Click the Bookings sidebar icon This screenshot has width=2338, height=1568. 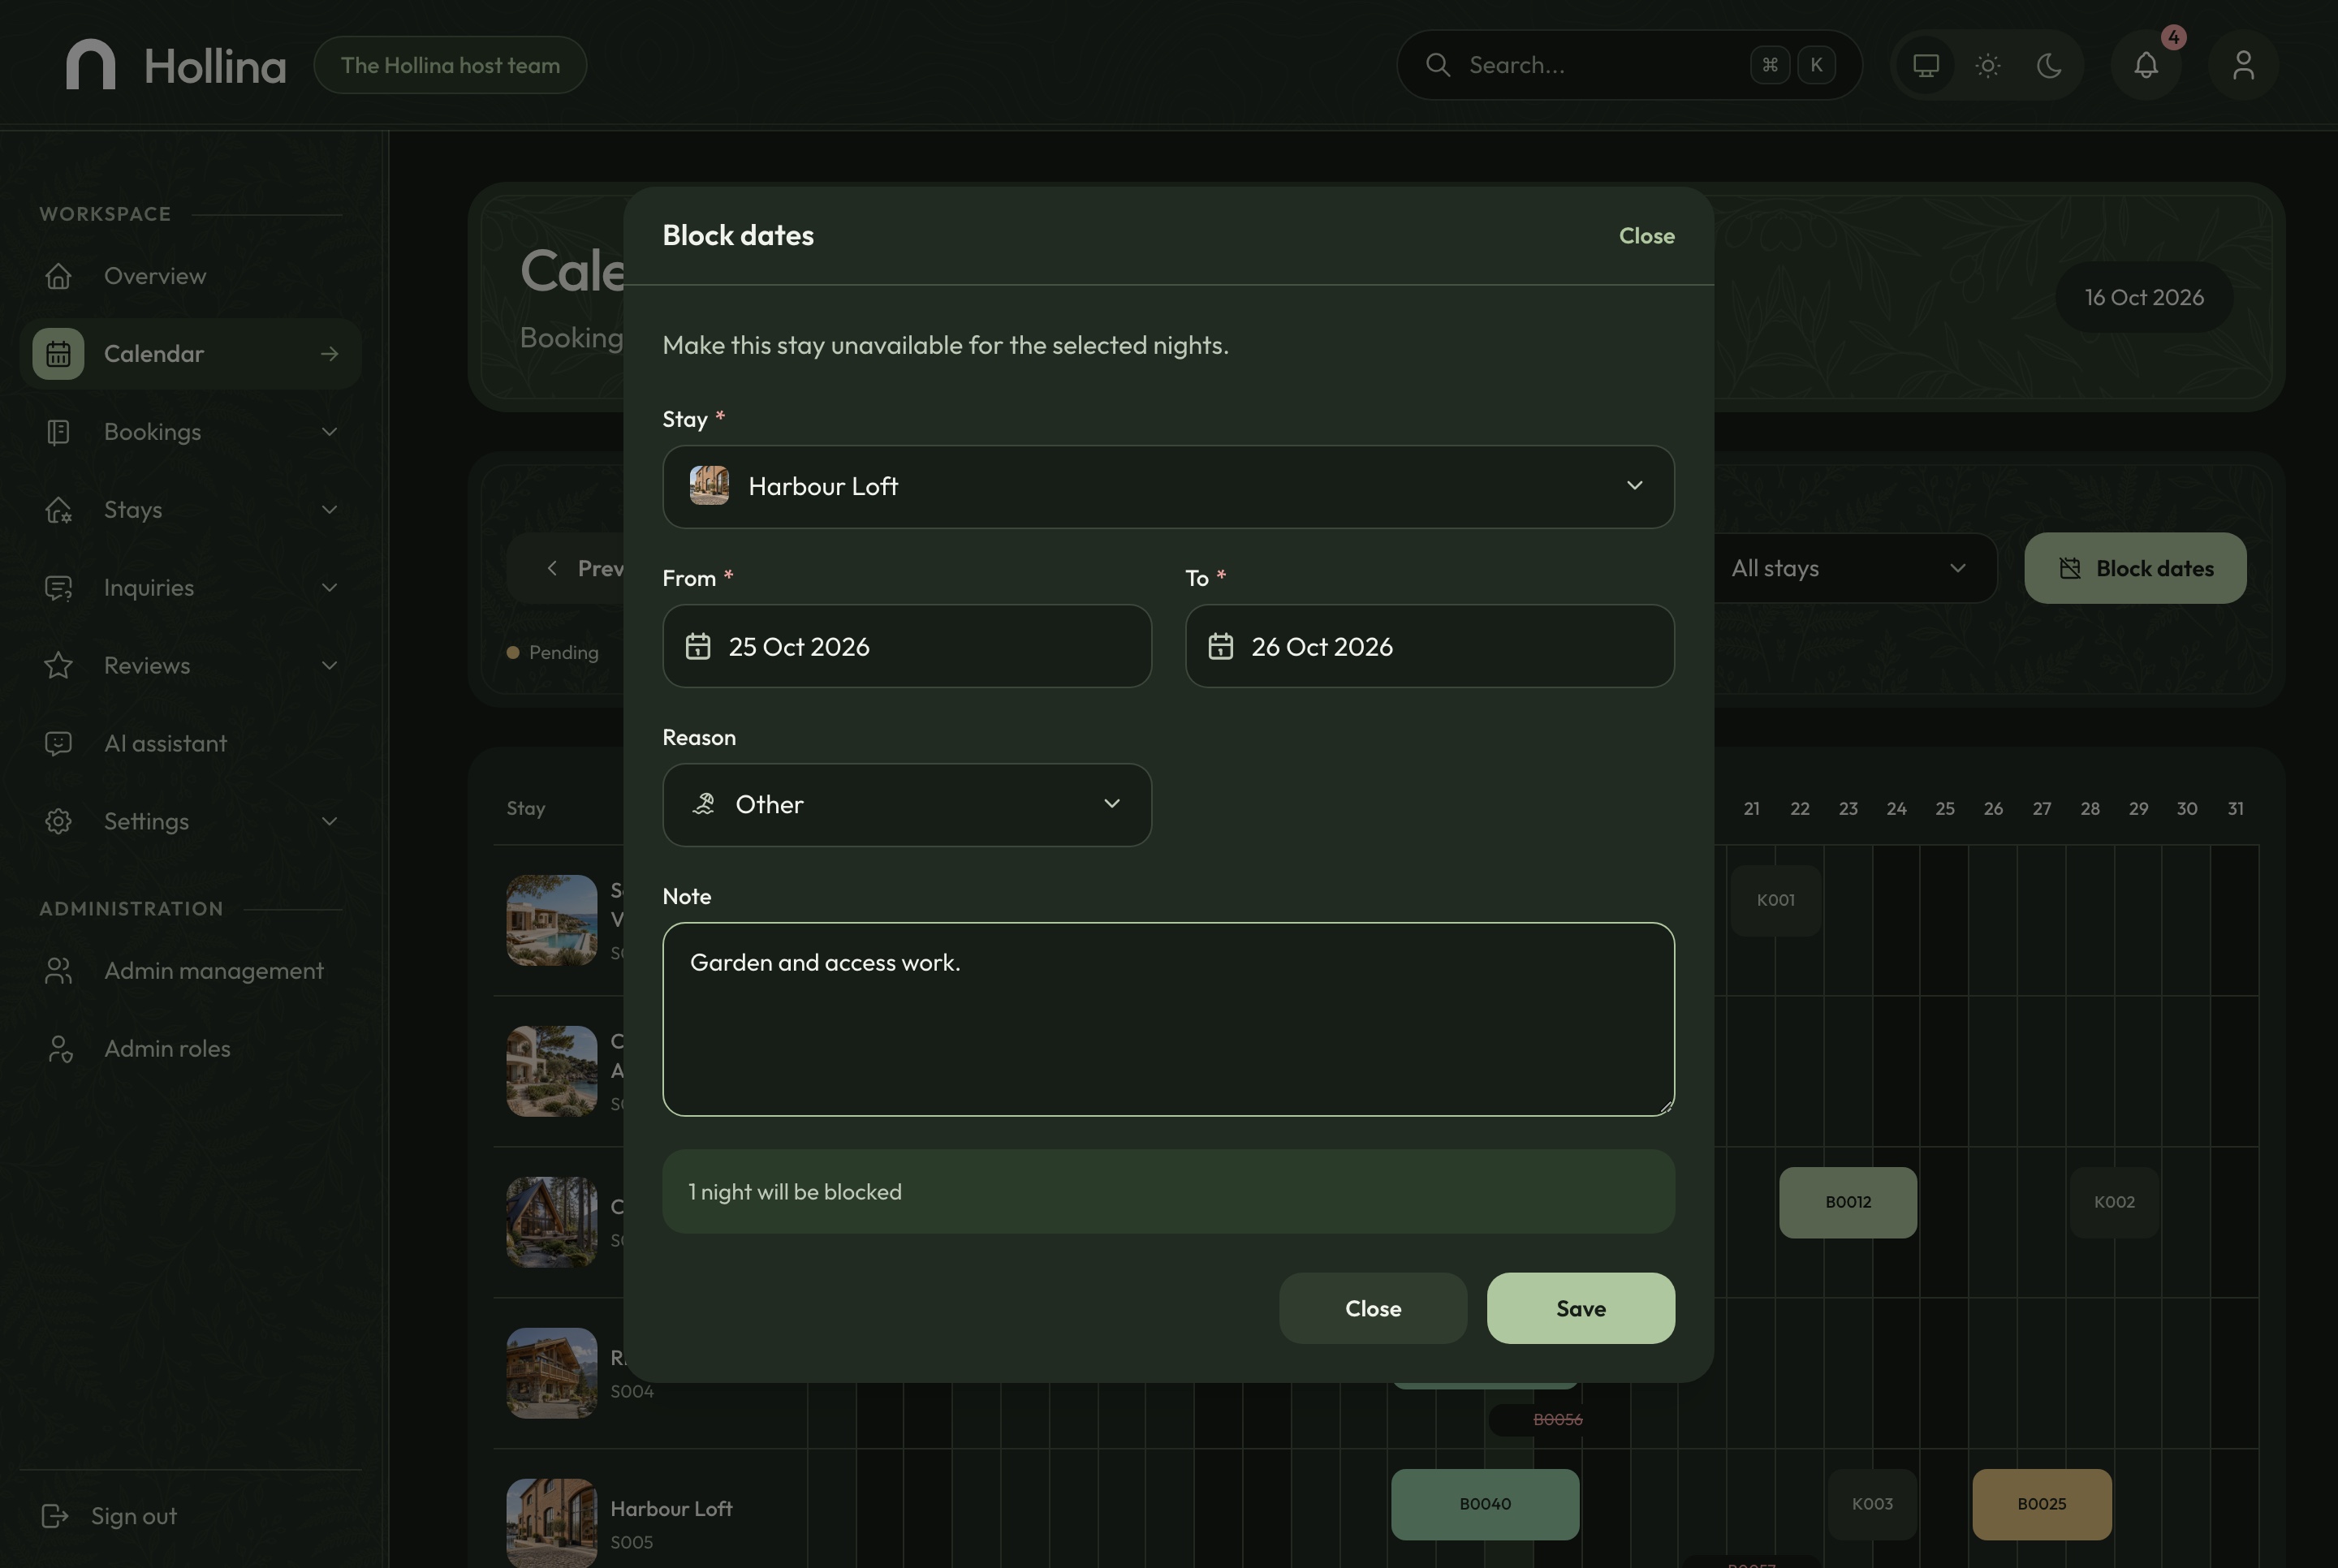click(x=58, y=432)
